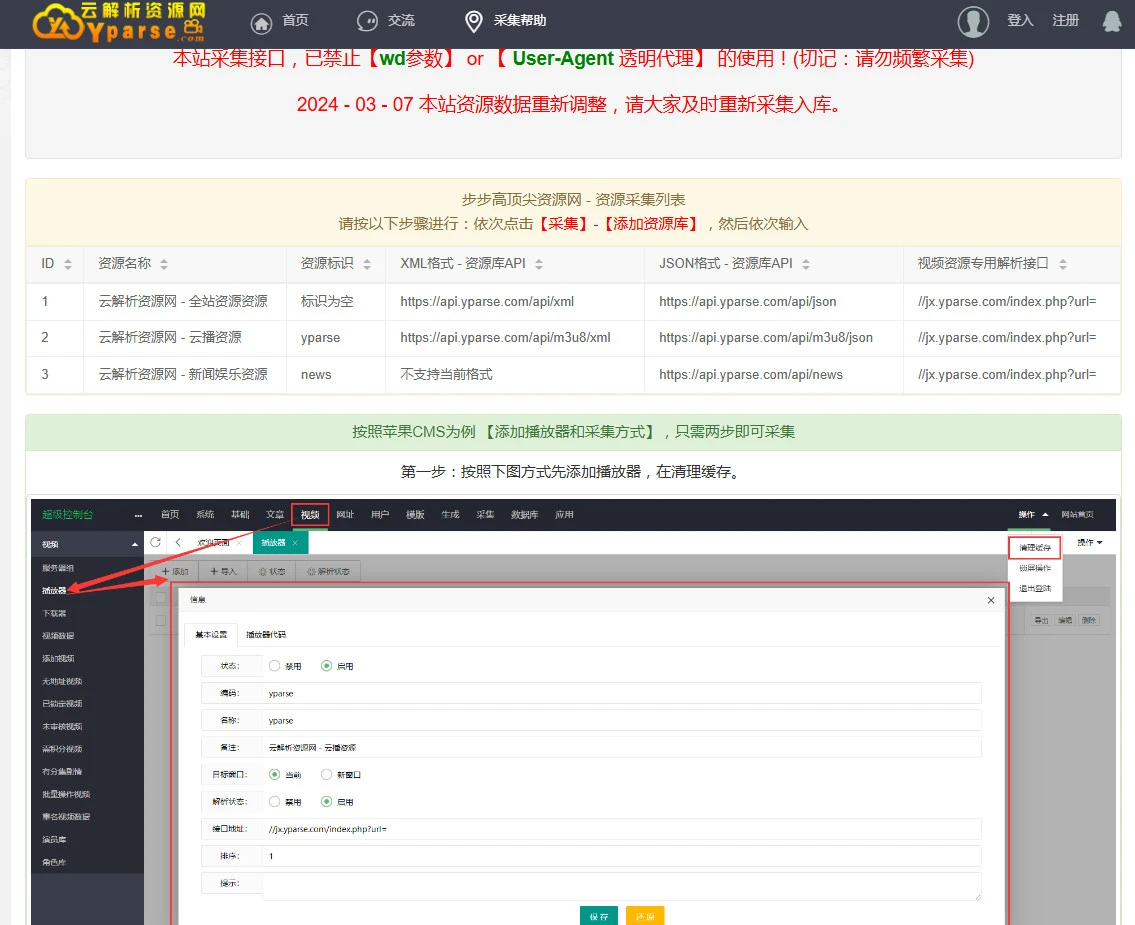Image resolution: width=1135 pixels, height=925 pixels.
Task: Open the notification bell icon top right
Action: click(x=1112, y=20)
